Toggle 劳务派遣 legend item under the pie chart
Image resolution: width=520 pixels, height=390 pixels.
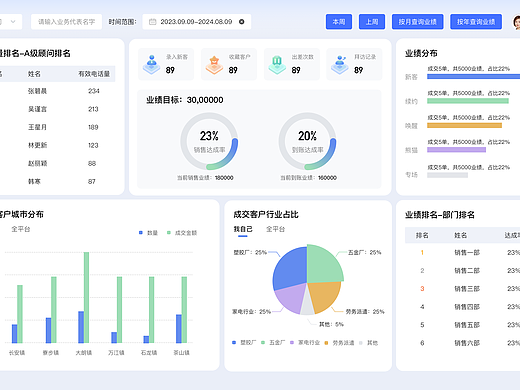pyautogui.click(x=339, y=343)
